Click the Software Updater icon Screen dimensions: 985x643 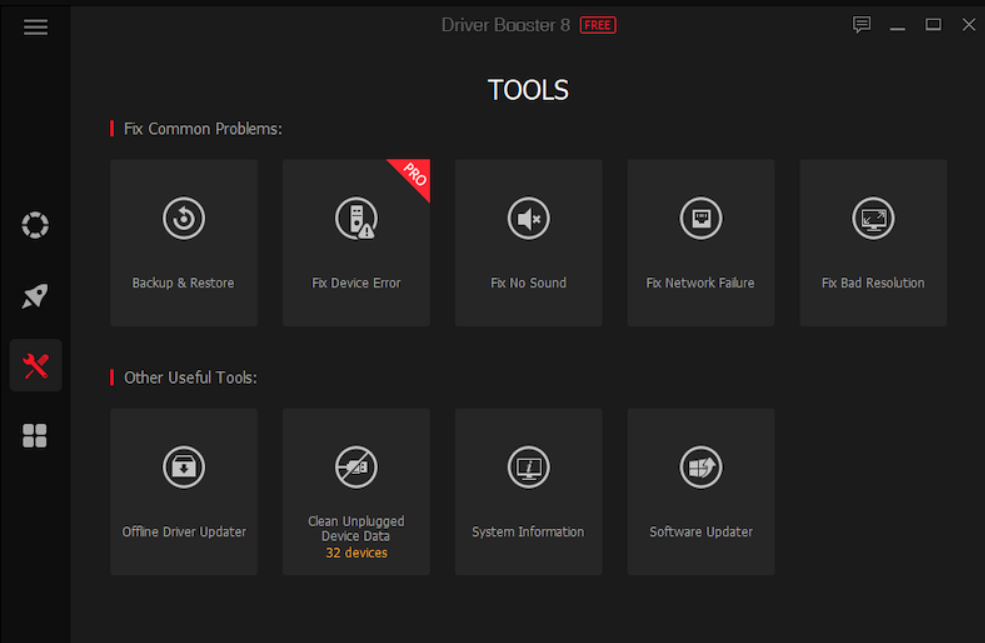point(701,467)
